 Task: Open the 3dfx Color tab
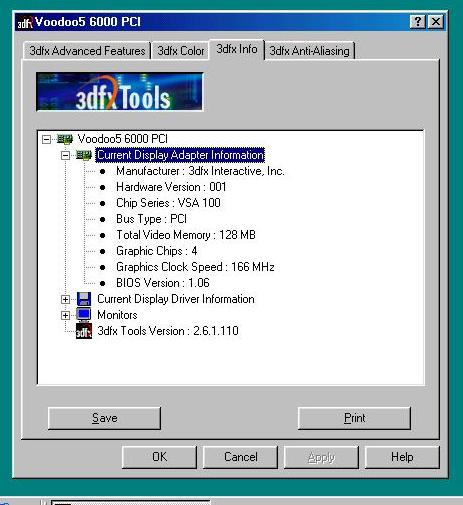click(180, 51)
